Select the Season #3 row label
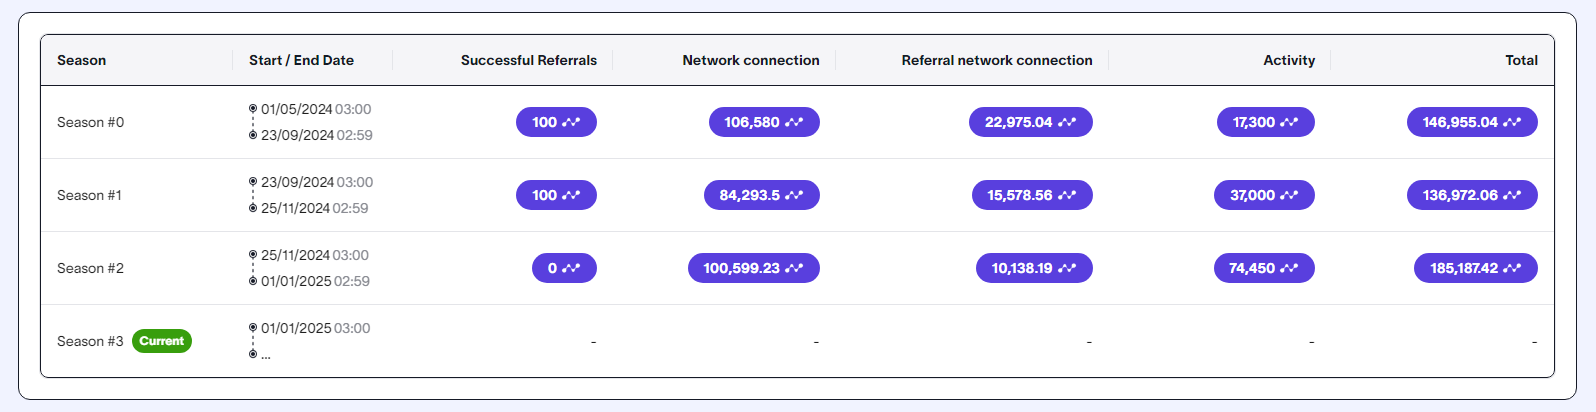1596x412 pixels. 90,341
